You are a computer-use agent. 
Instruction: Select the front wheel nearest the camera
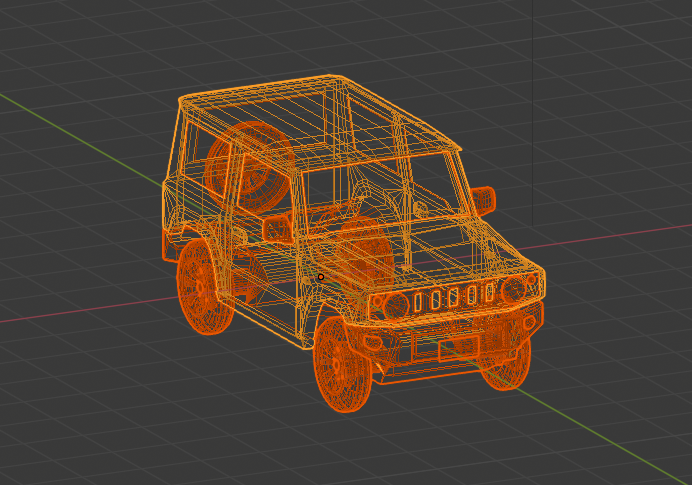pyautogui.click(x=342, y=365)
